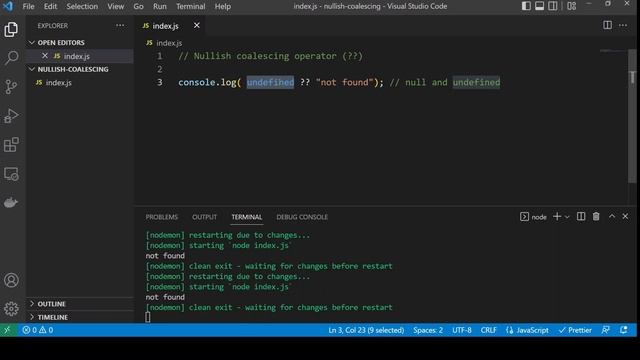Open the remote window status indicator
Viewport: 640px width, 360px height.
tap(8, 330)
